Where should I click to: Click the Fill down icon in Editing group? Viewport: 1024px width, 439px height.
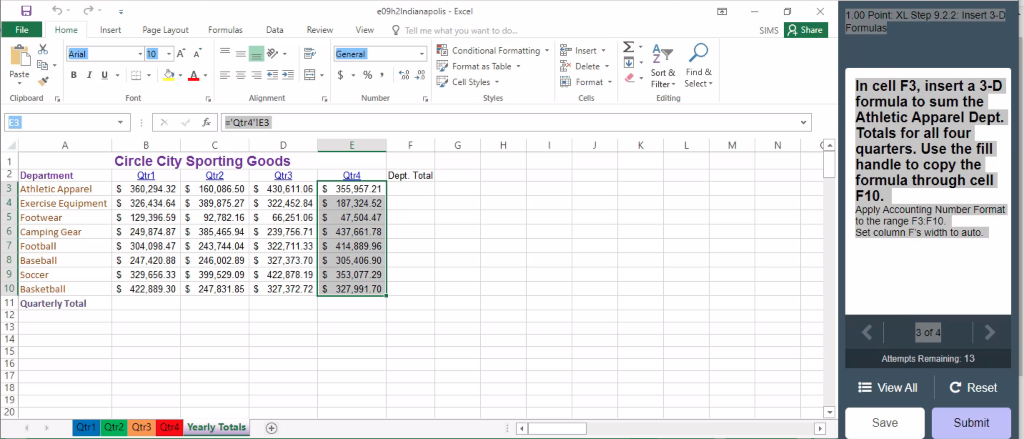pos(628,63)
